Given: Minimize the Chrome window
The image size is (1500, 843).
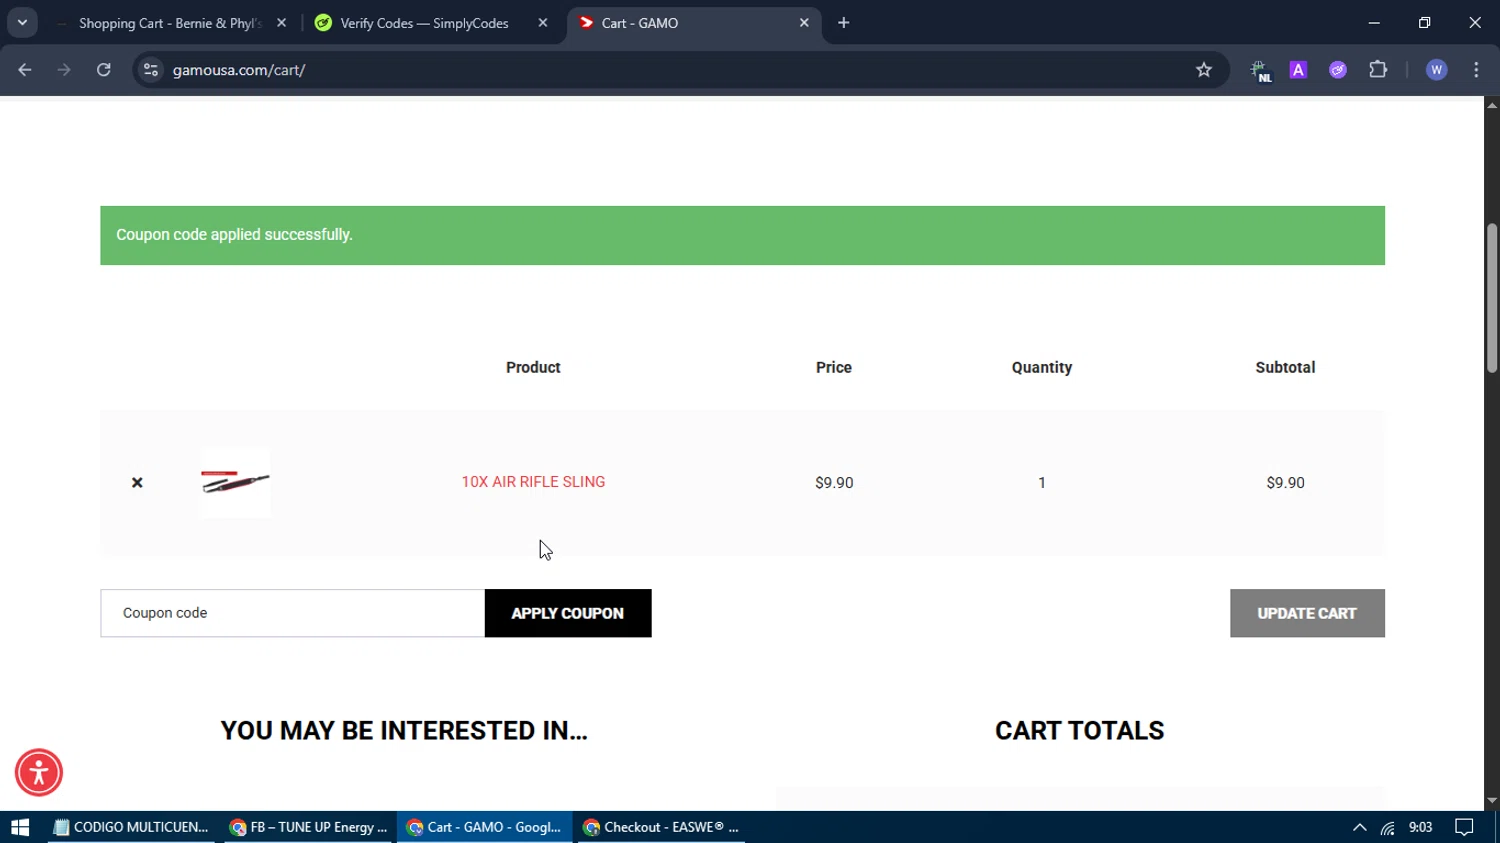Looking at the screenshot, I should (x=1374, y=23).
